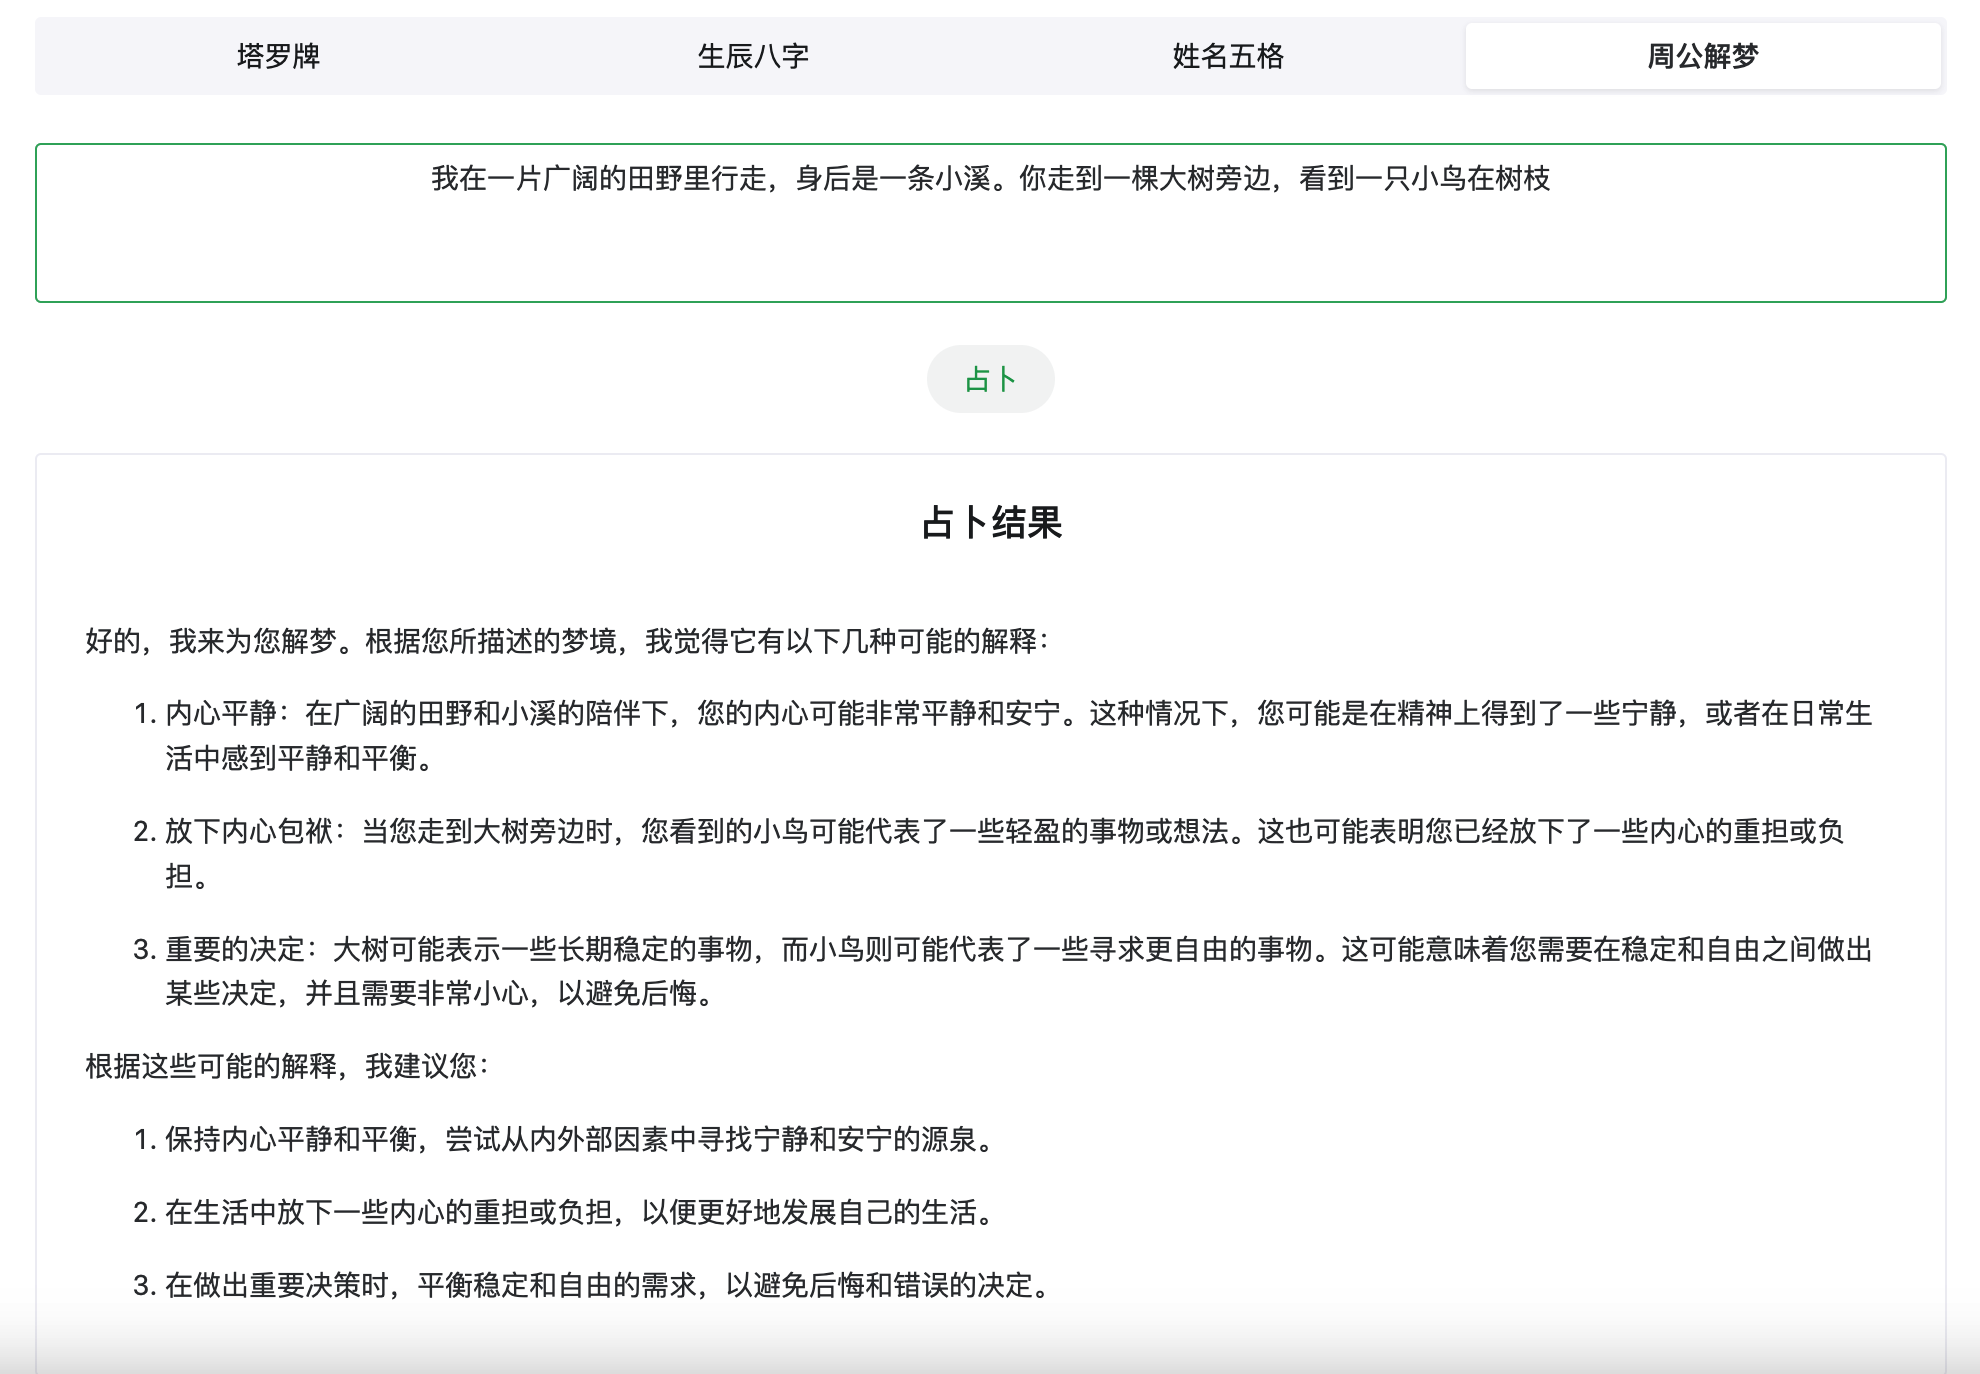Image resolution: width=1980 pixels, height=1374 pixels.
Task: Click suggestion three about 做出重要决策时
Action: pyautogui.click(x=608, y=1286)
